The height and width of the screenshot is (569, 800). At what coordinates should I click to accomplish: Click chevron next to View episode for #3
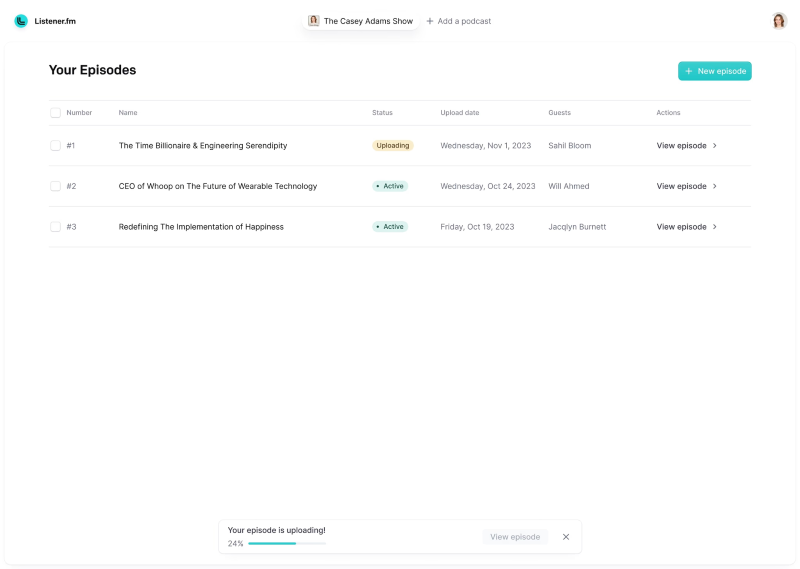[x=715, y=227]
